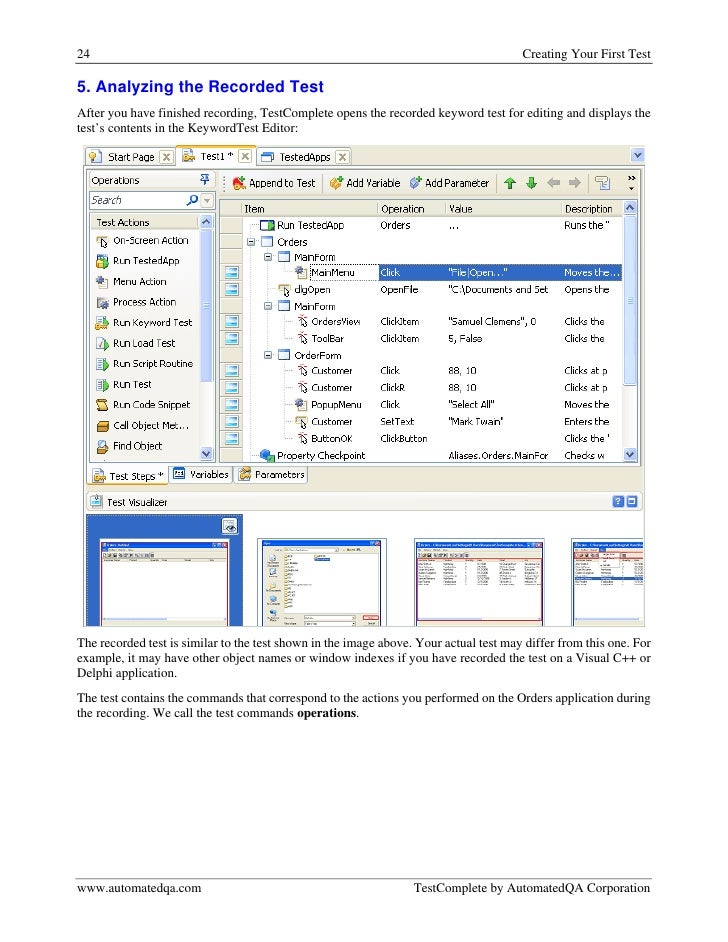The width and height of the screenshot is (728, 942).
Task: Select the Process Action operation
Action: [x=136, y=302]
